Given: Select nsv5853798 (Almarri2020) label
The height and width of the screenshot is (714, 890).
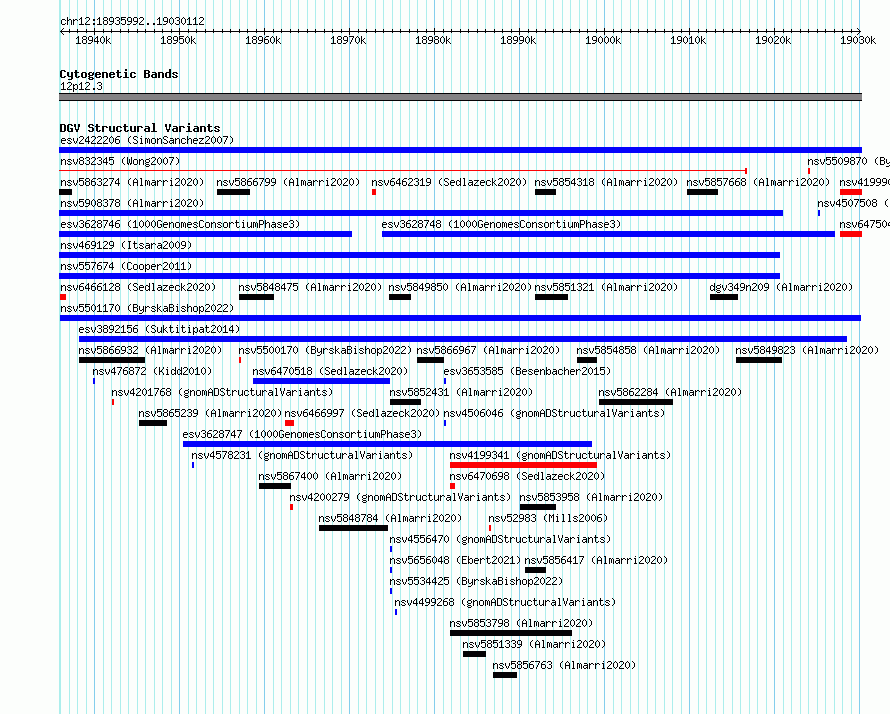Looking at the screenshot, I should pos(522,623).
